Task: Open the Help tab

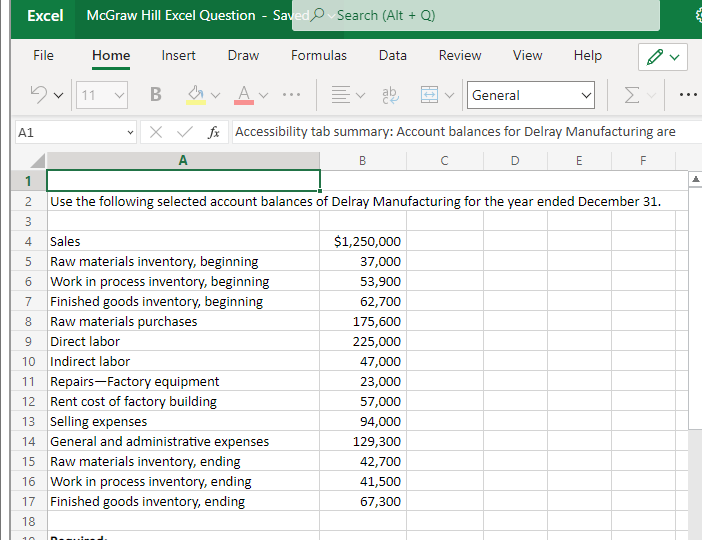Action: point(588,56)
